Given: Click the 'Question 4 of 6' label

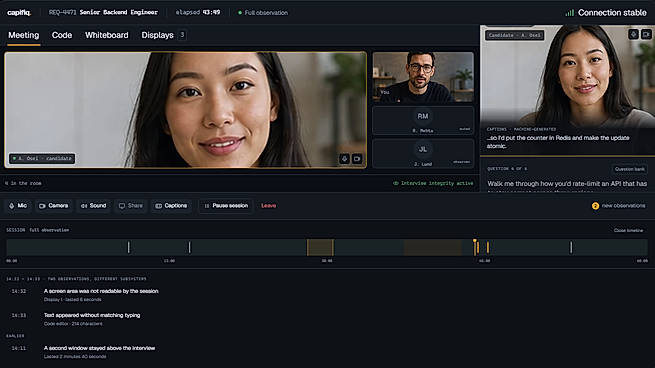Looking at the screenshot, I should coord(507,169).
